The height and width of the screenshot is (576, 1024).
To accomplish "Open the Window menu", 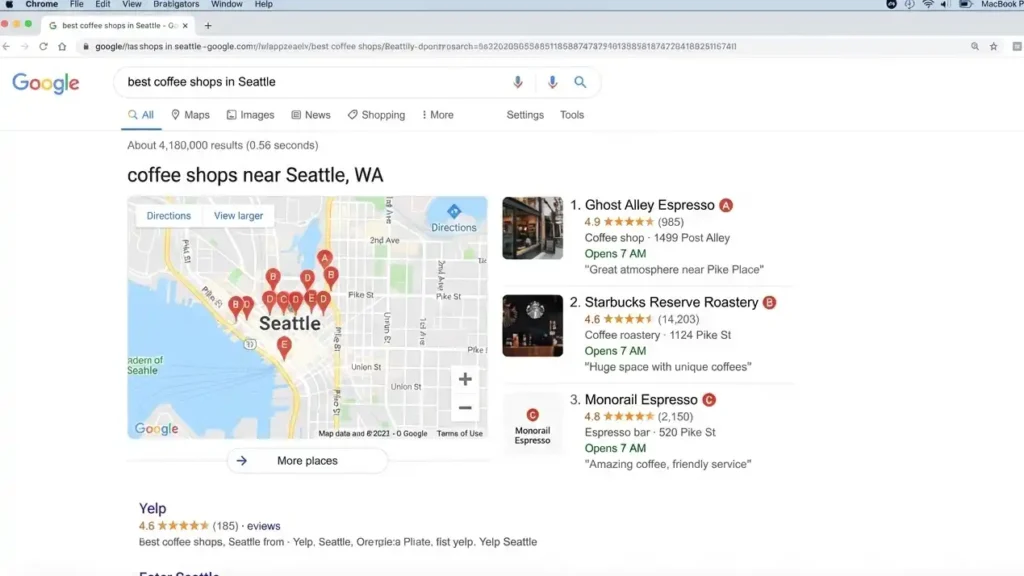I will [x=227, y=5].
